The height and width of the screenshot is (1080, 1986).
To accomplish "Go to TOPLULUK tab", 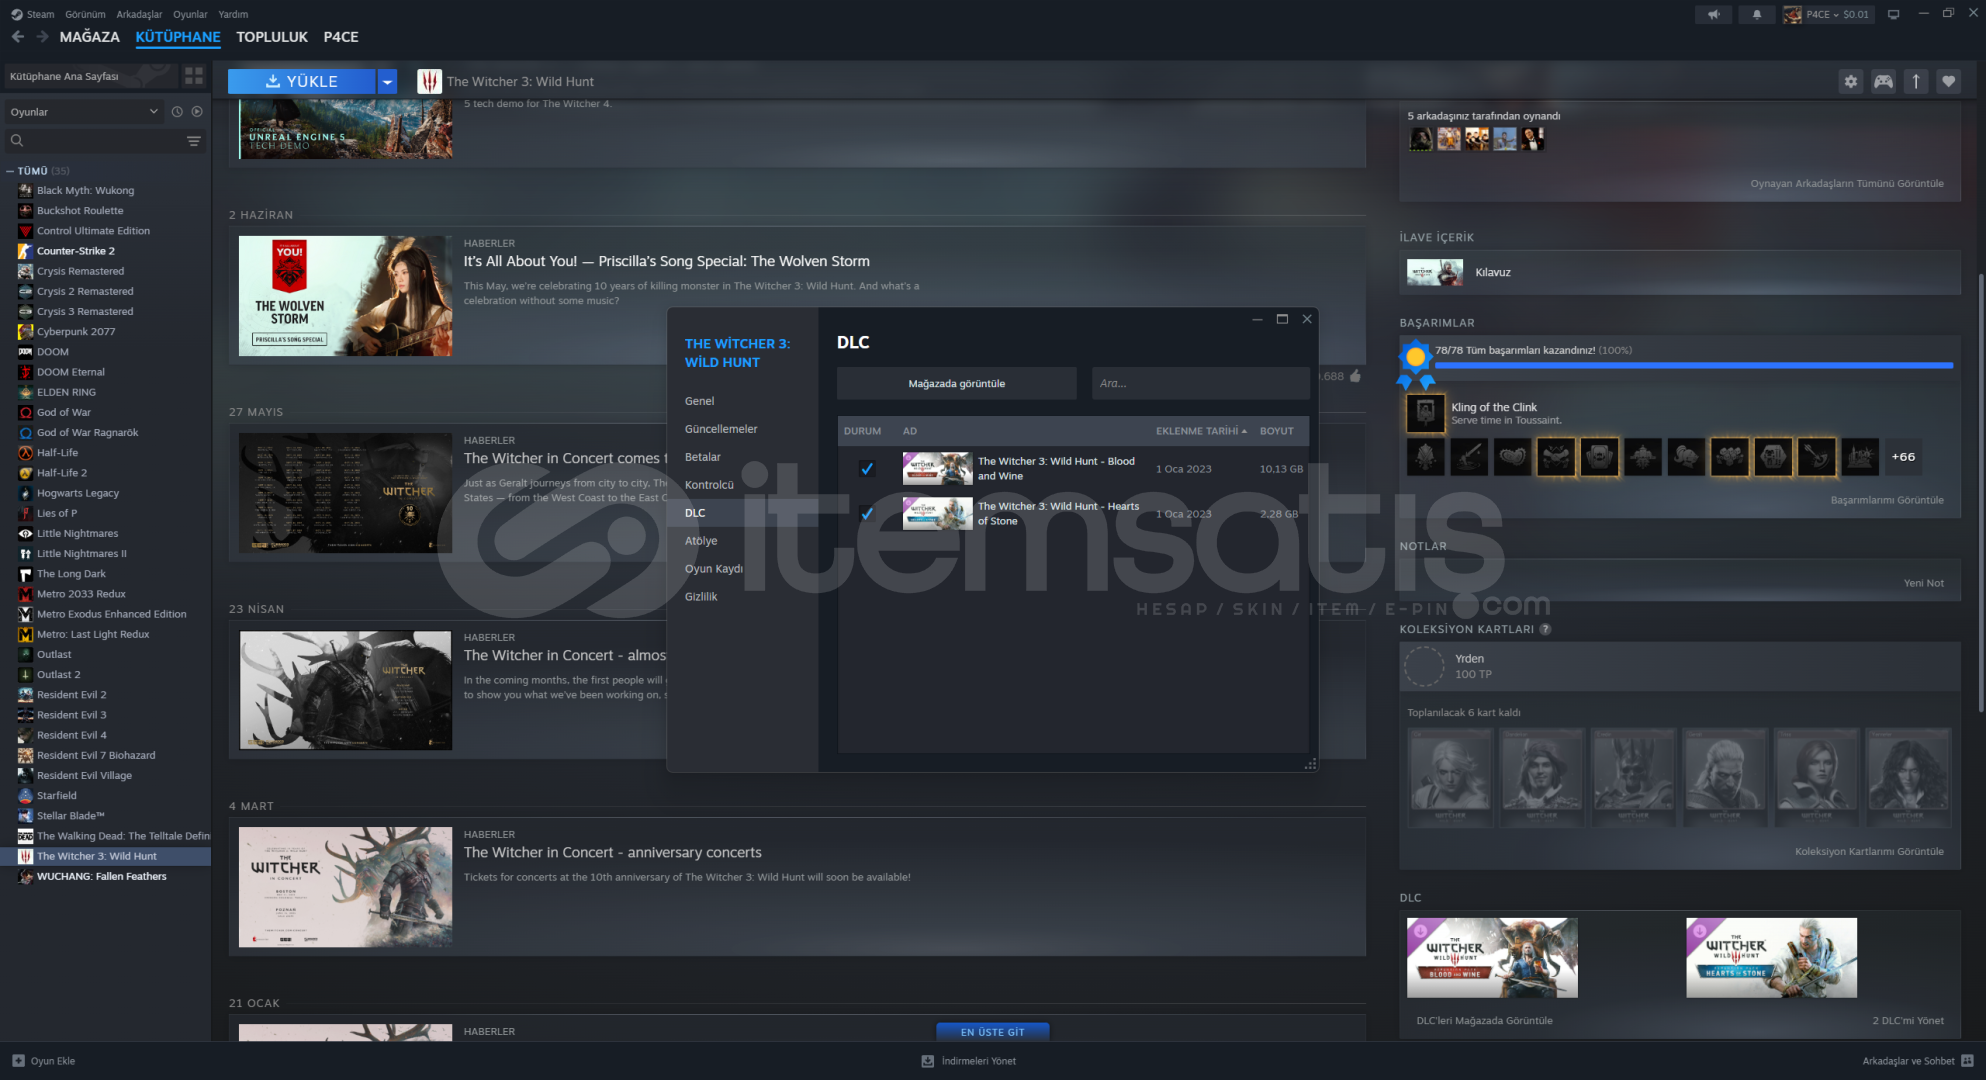I will [x=272, y=37].
